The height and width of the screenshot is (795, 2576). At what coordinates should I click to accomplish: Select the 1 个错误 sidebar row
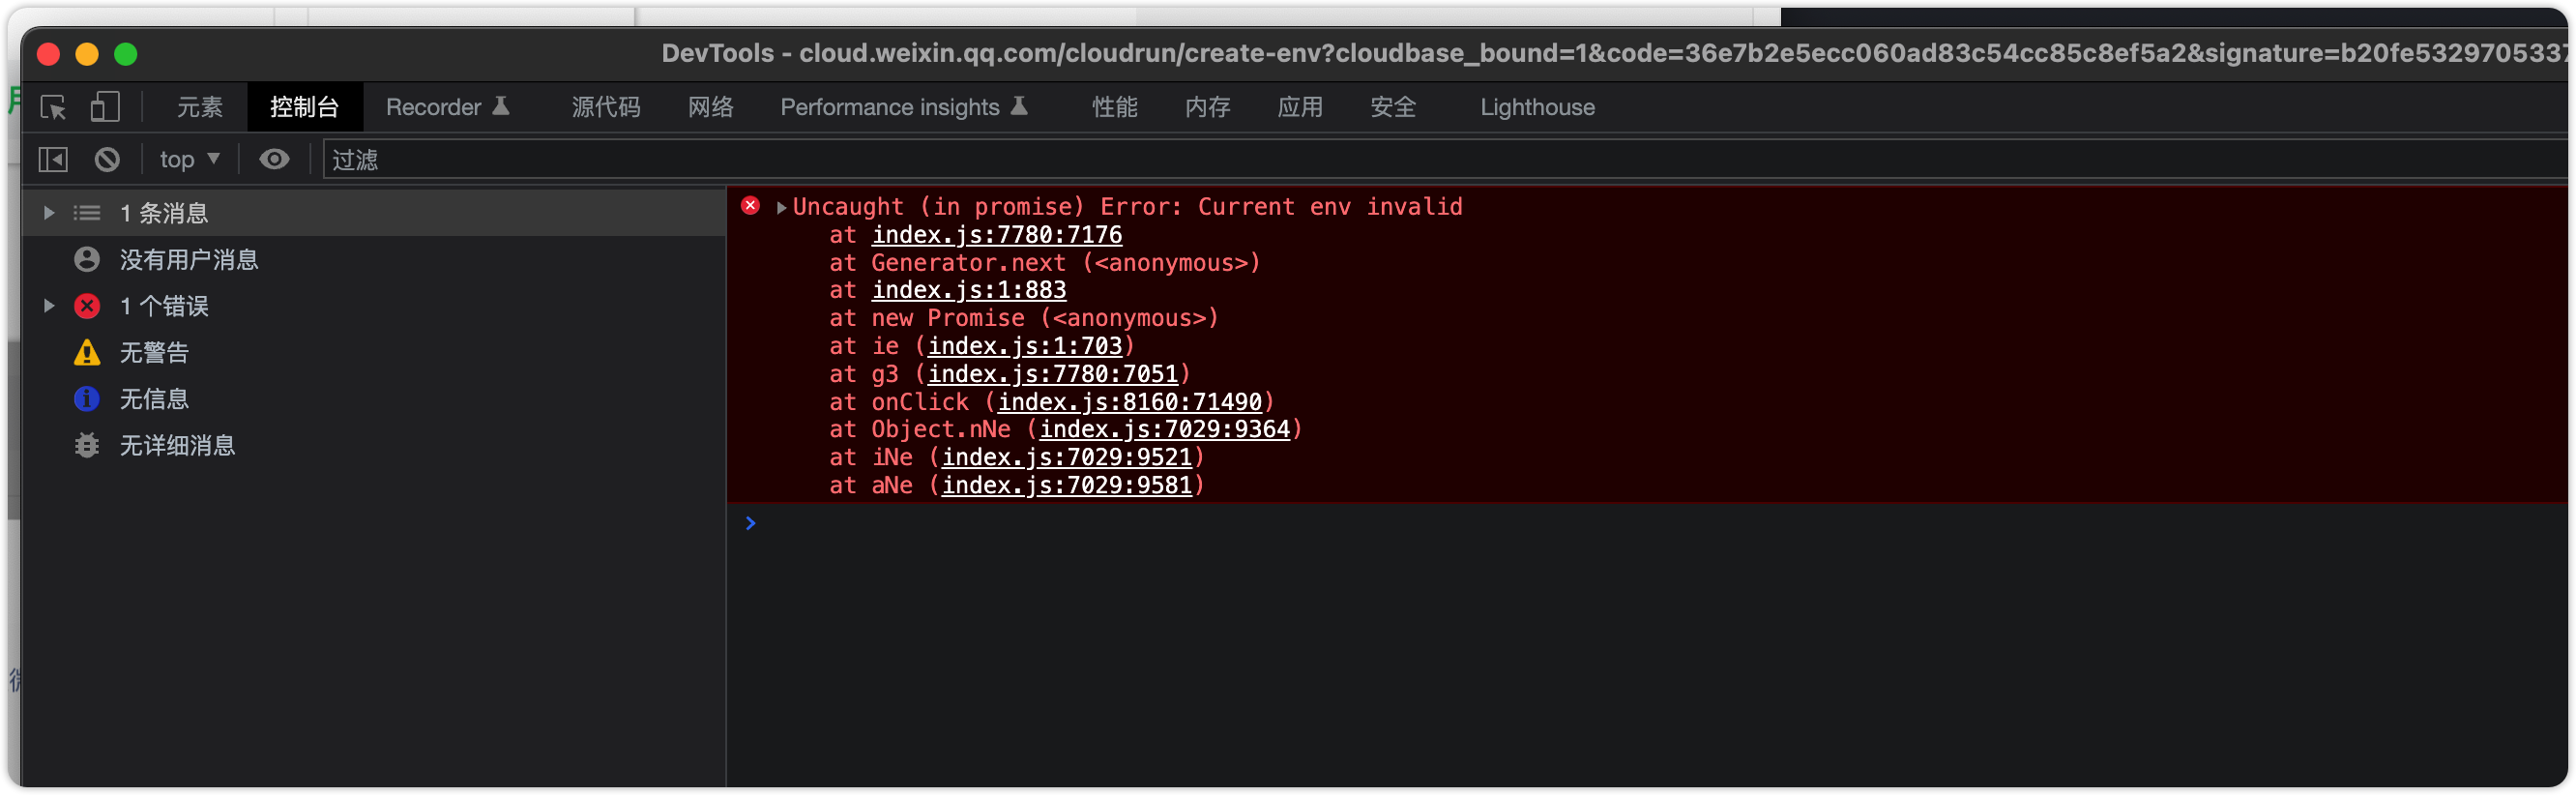click(x=374, y=306)
